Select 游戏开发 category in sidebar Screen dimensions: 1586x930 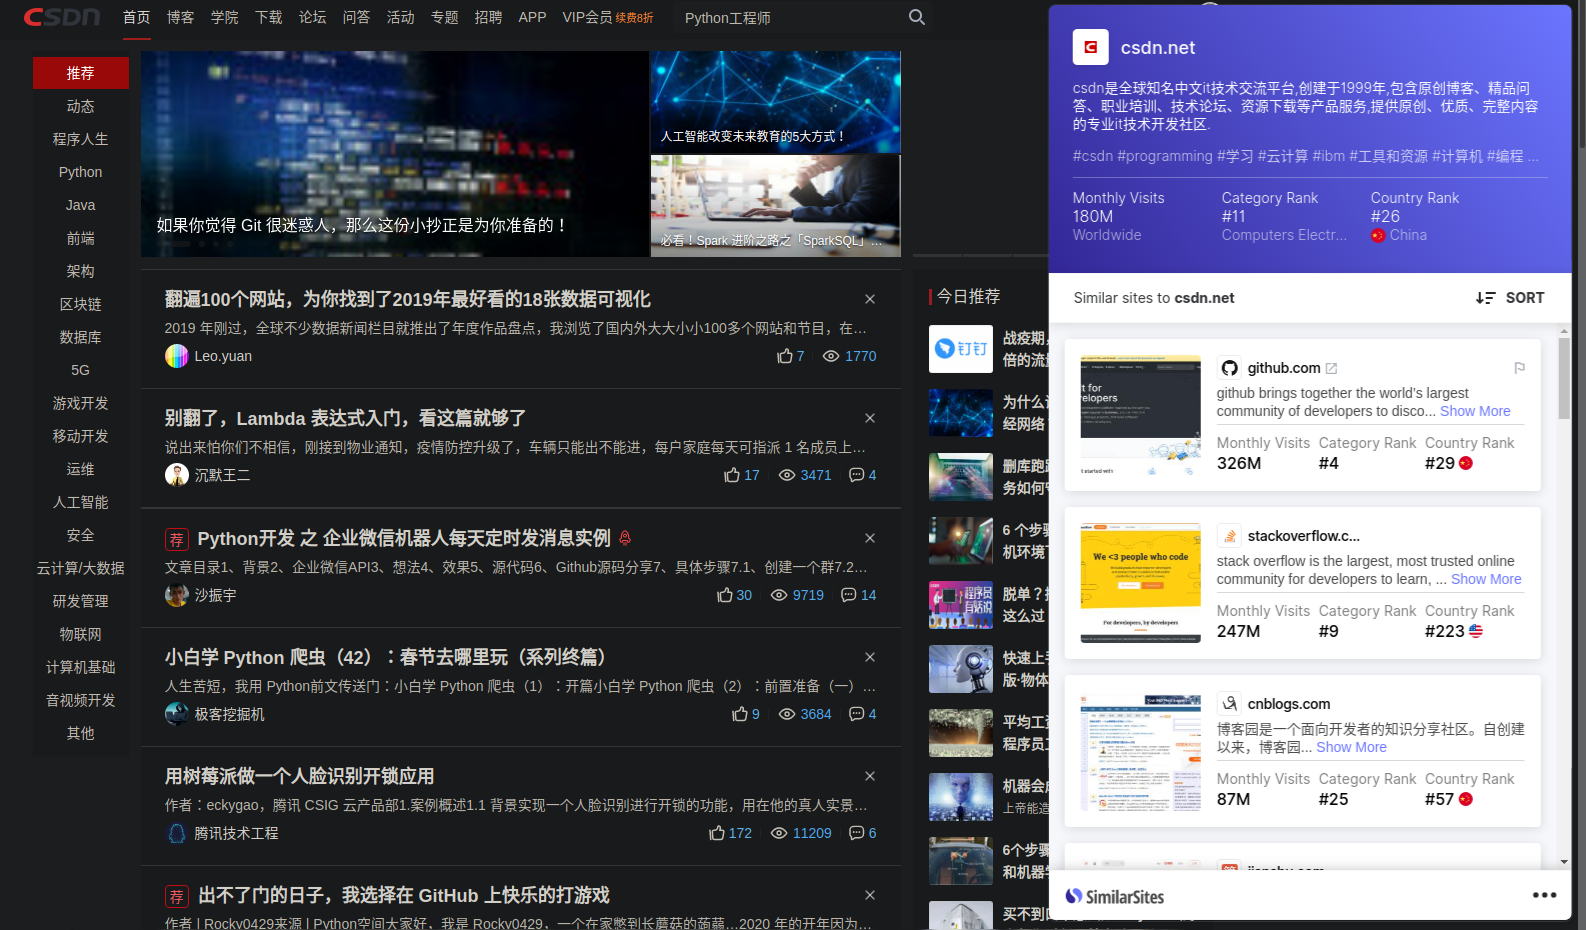pyautogui.click(x=81, y=403)
